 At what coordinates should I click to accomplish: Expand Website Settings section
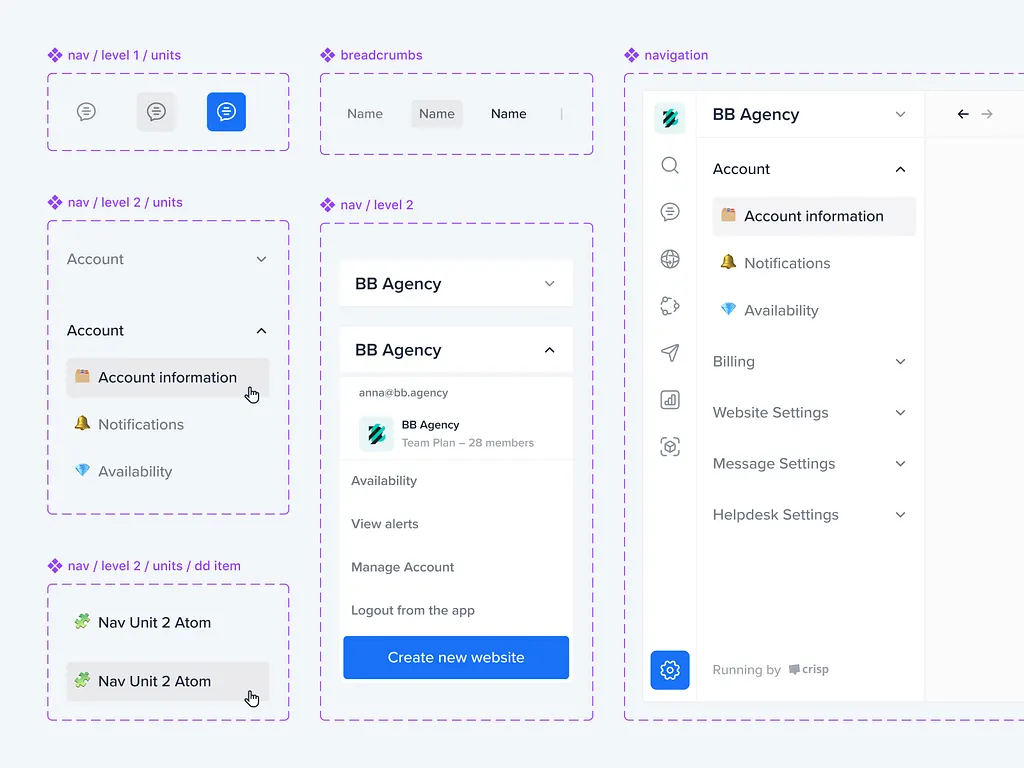809,413
